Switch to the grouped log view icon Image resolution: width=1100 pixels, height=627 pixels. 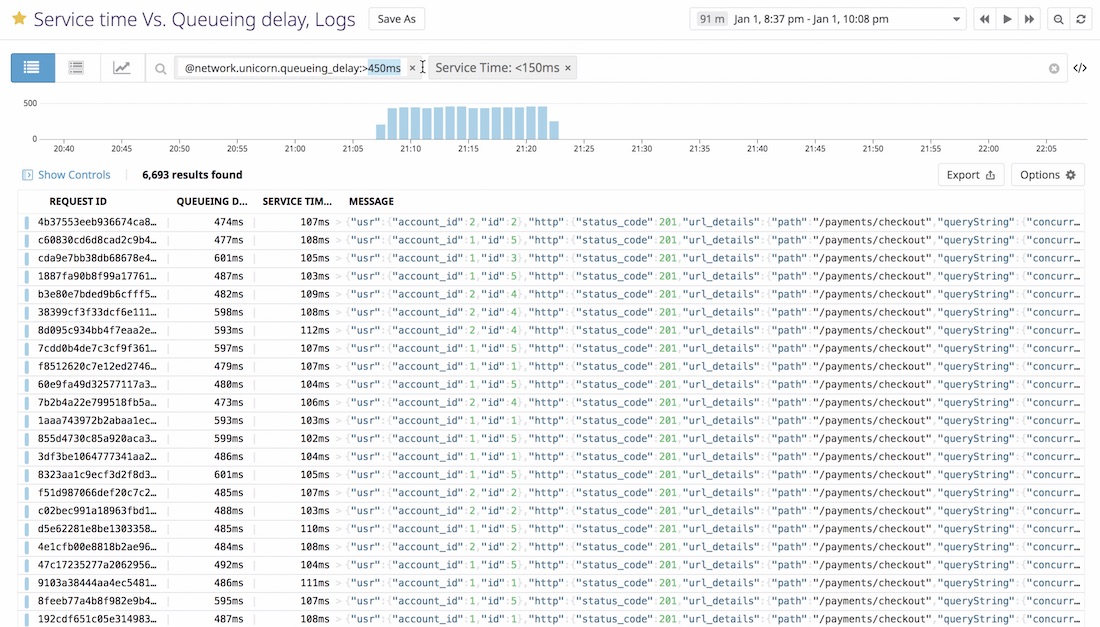(x=76, y=67)
